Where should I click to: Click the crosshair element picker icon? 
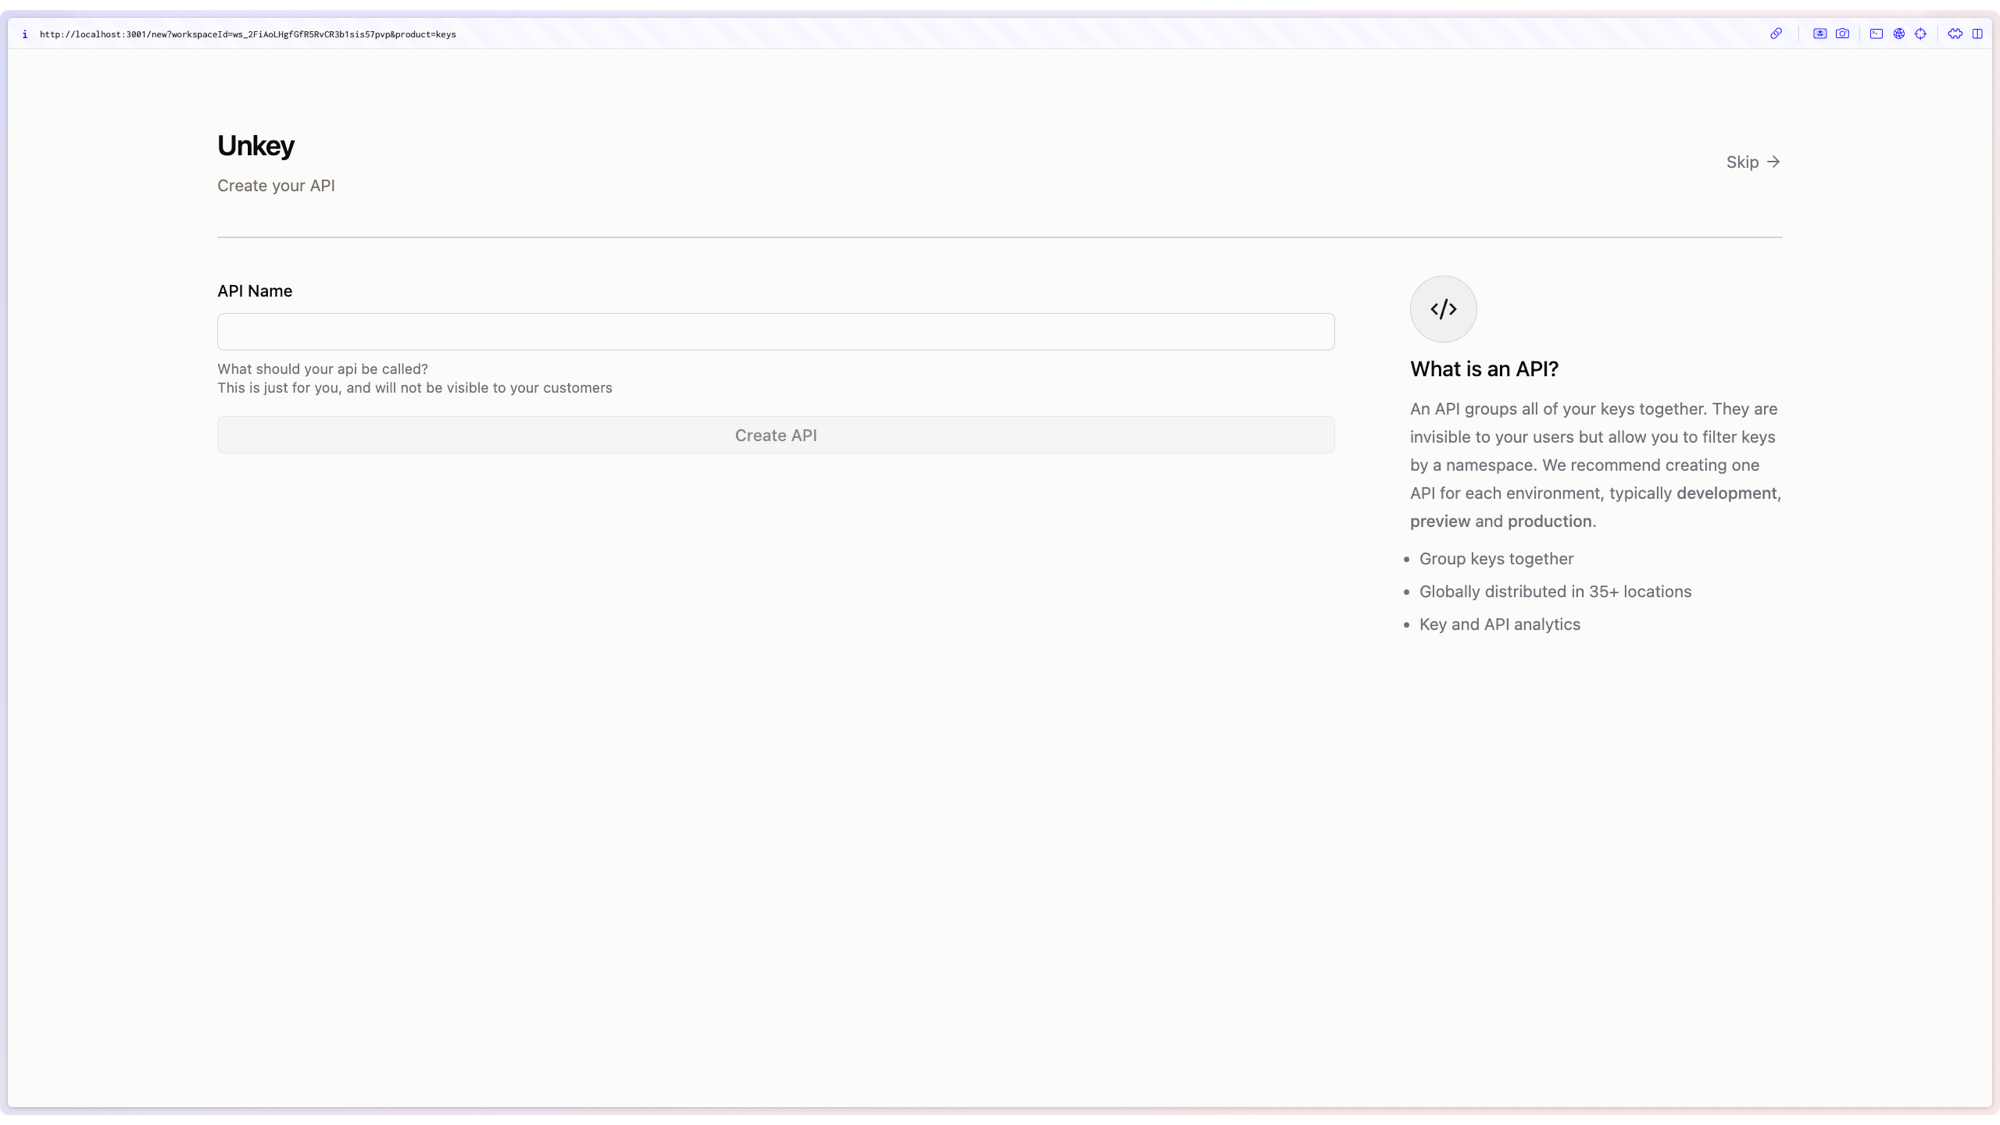[x=1921, y=34]
